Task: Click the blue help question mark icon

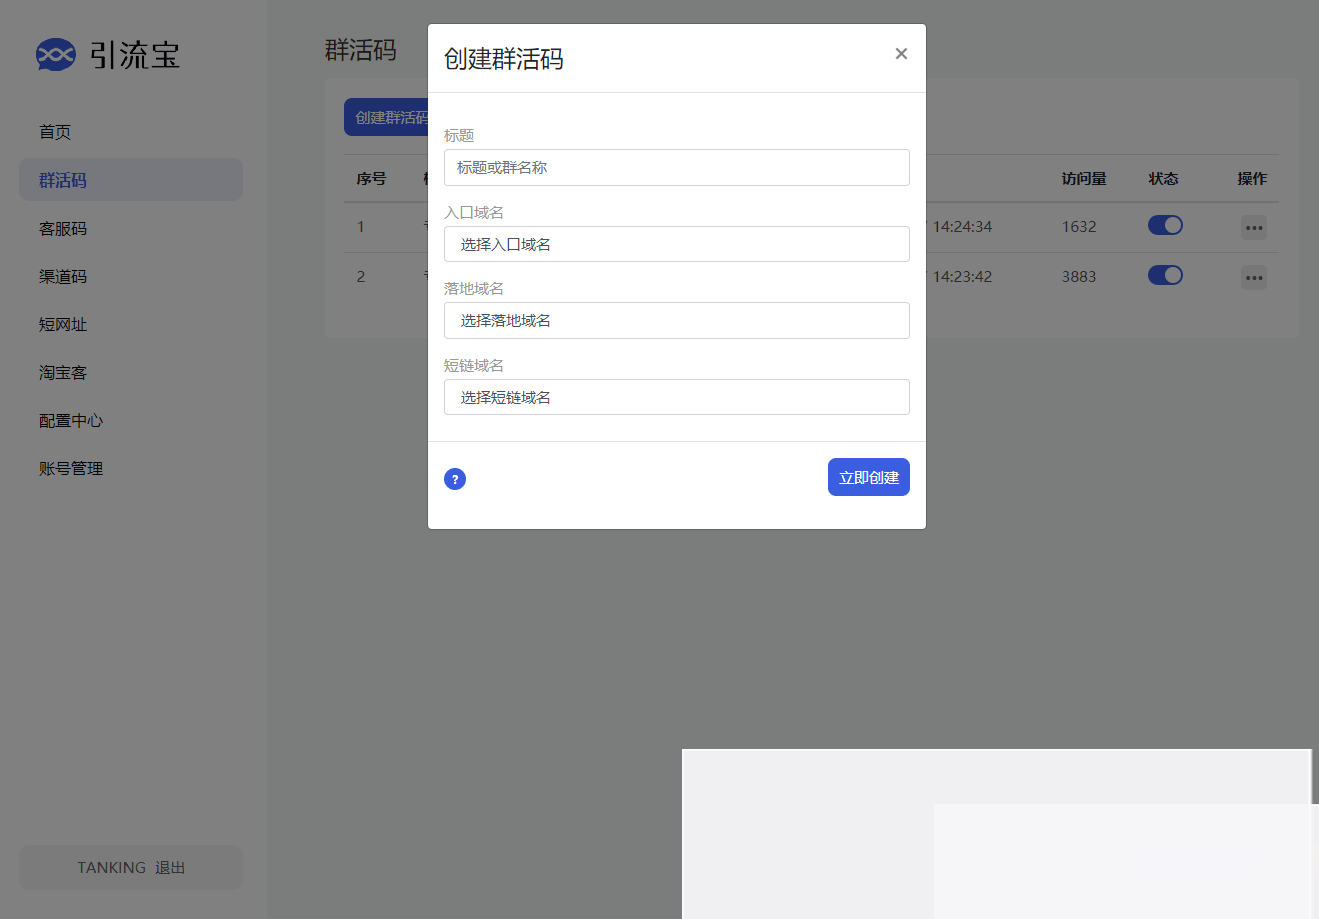Action: click(455, 479)
